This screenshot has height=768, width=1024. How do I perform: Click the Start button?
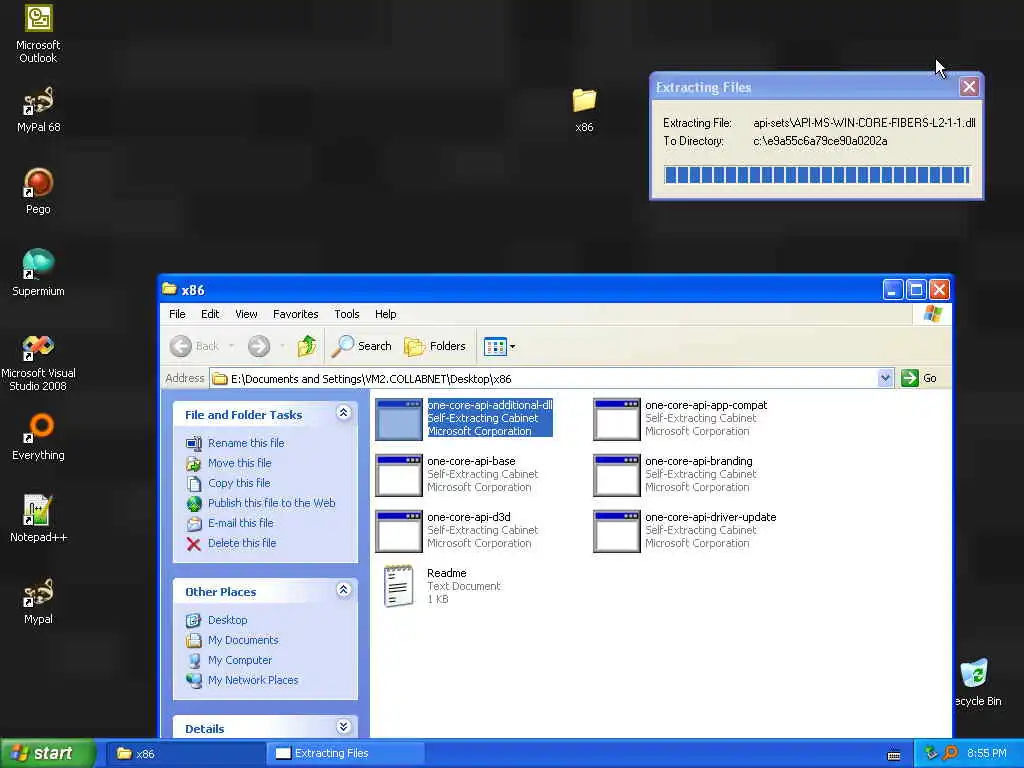pyautogui.click(x=47, y=754)
